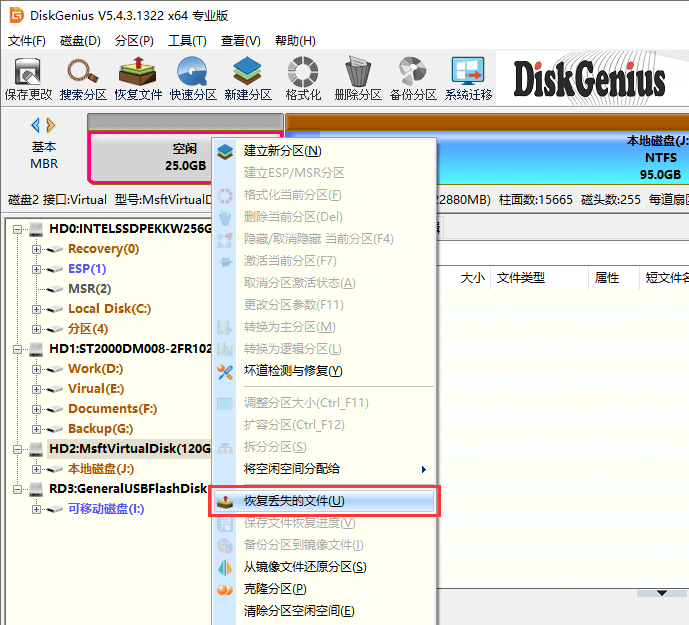Viewport: 689px width, 625px height.
Task: Click the Backup Partition (备份分区) toolbar icon
Action: click(x=413, y=79)
